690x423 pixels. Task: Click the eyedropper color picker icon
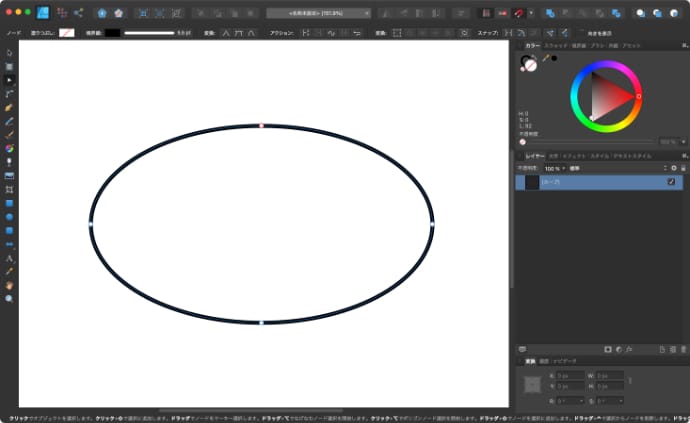click(x=545, y=59)
